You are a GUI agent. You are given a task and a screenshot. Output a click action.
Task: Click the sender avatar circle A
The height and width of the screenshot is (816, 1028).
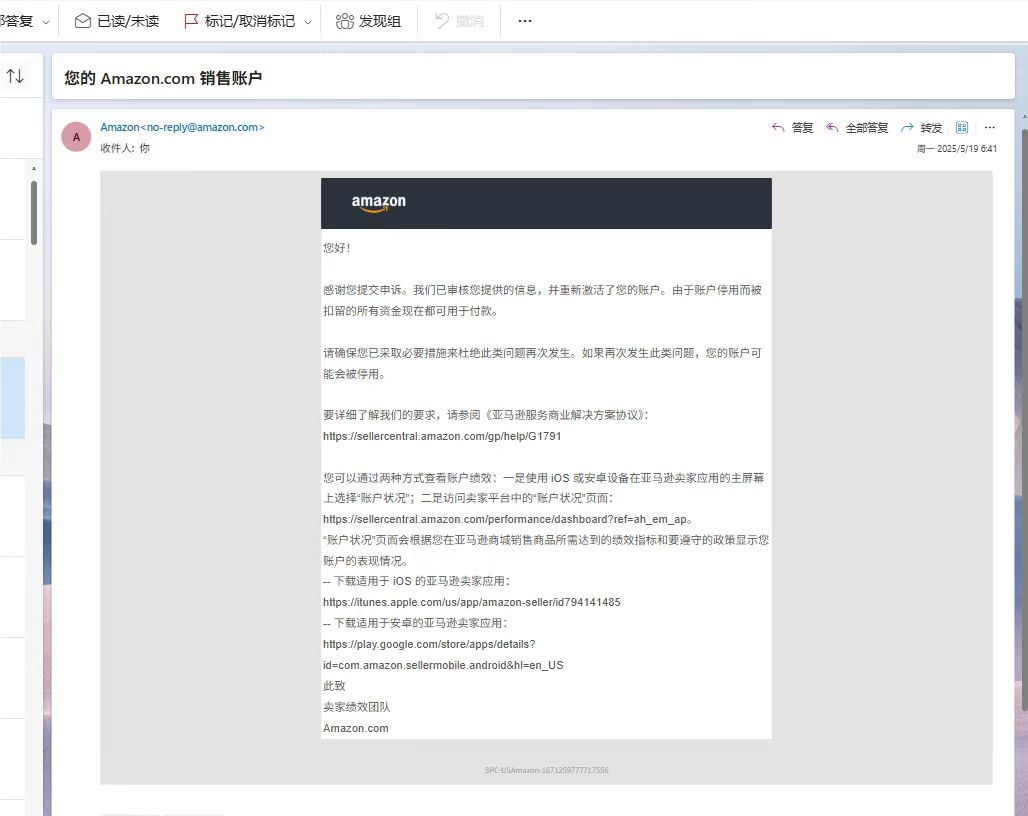click(x=76, y=137)
